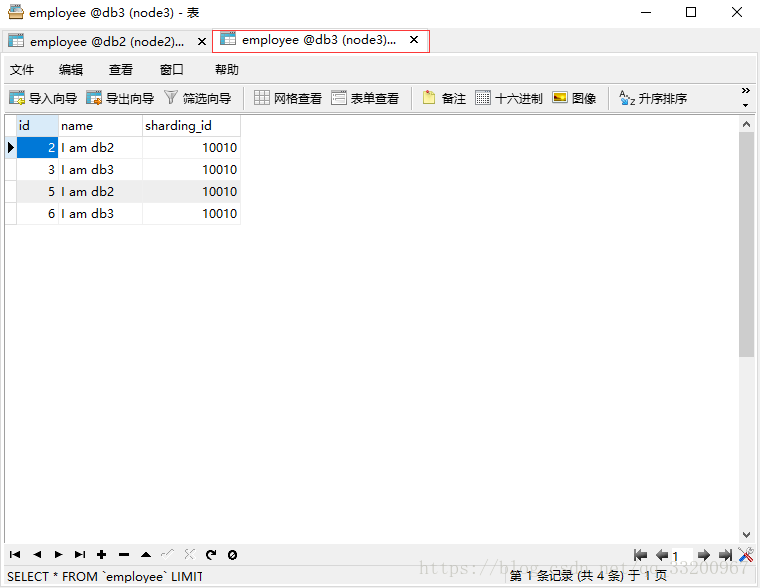Click the refresh icon in bottom bar
The height and width of the screenshot is (588, 760).
(211, 554)
